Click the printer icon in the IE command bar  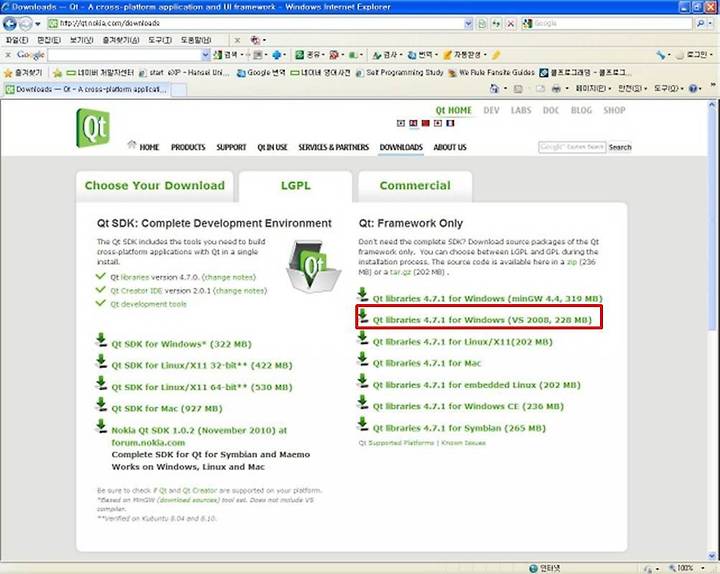pos(556,89)
